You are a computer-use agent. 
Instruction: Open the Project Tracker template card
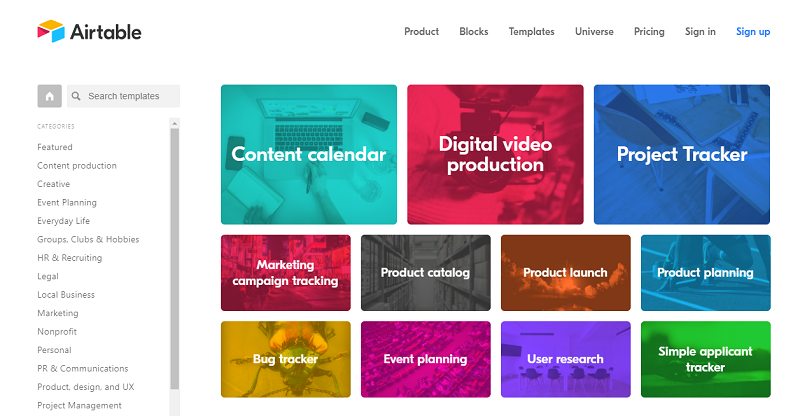682,154
